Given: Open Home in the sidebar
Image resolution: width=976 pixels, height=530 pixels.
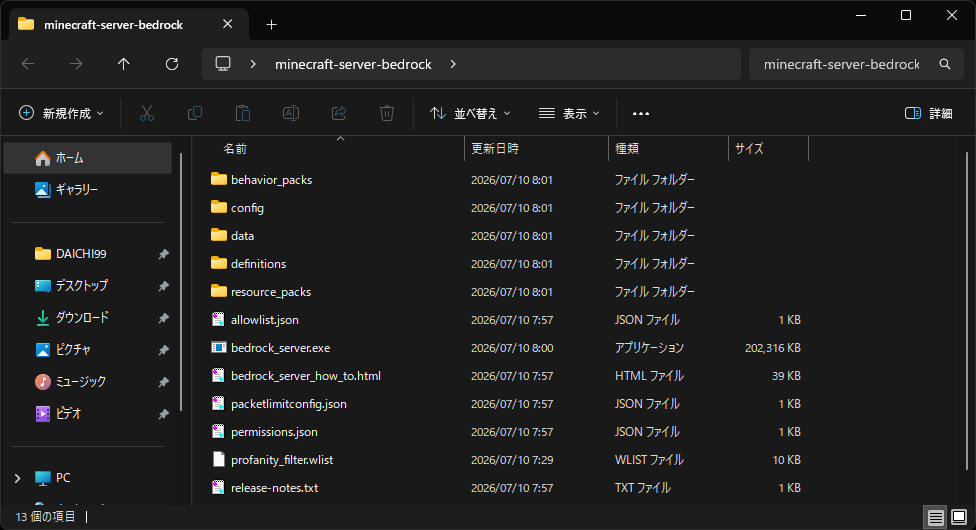Looking at the screenshot, I should [88, 158].
